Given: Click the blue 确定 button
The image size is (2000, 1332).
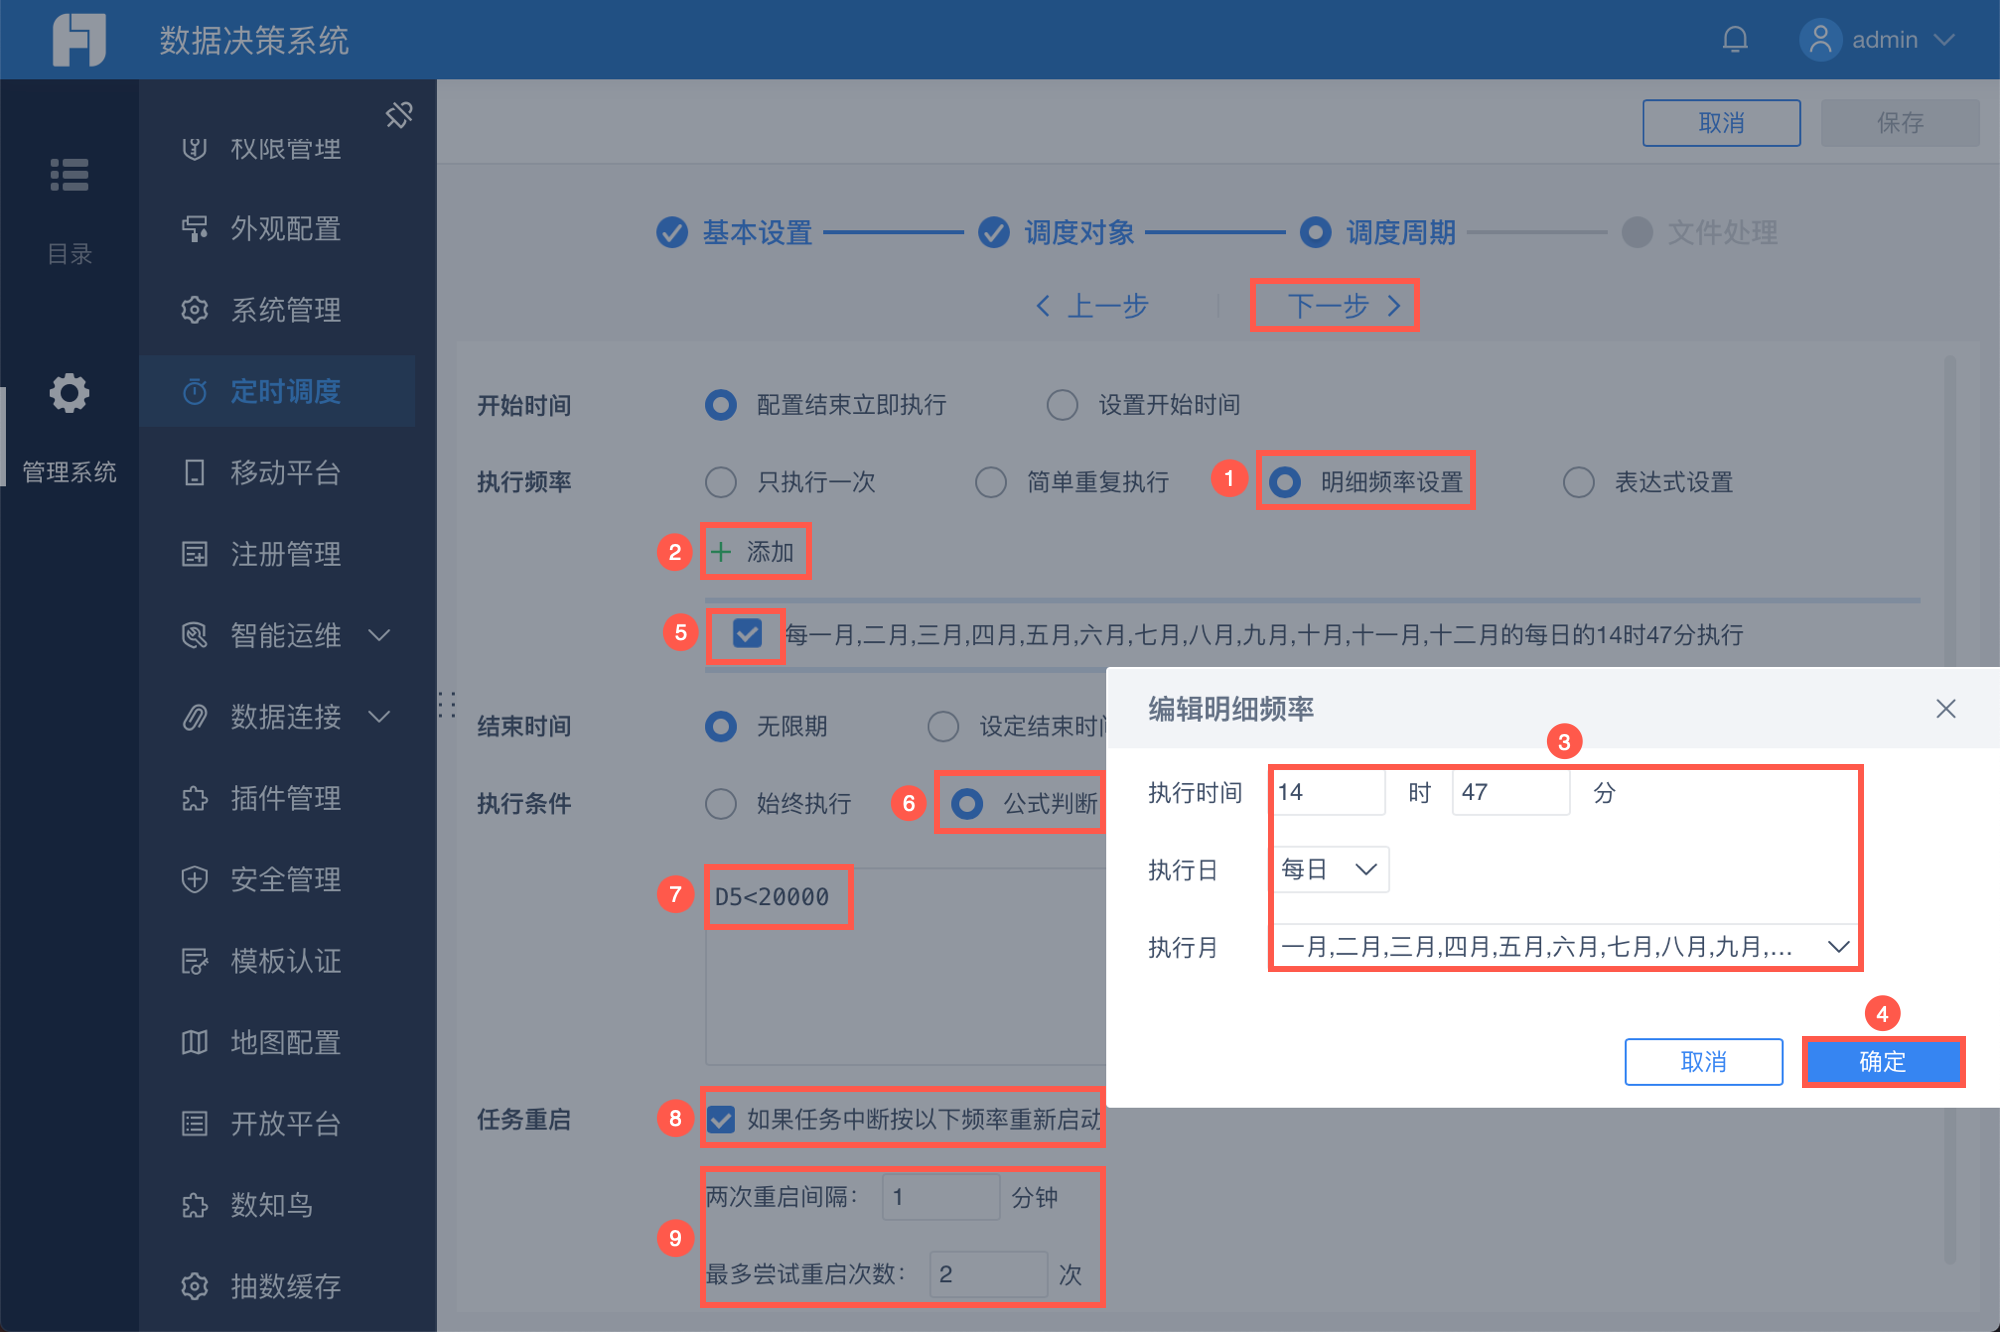Looking at the screenshot, I should pyautogui.click(x=1882, y=1061).
